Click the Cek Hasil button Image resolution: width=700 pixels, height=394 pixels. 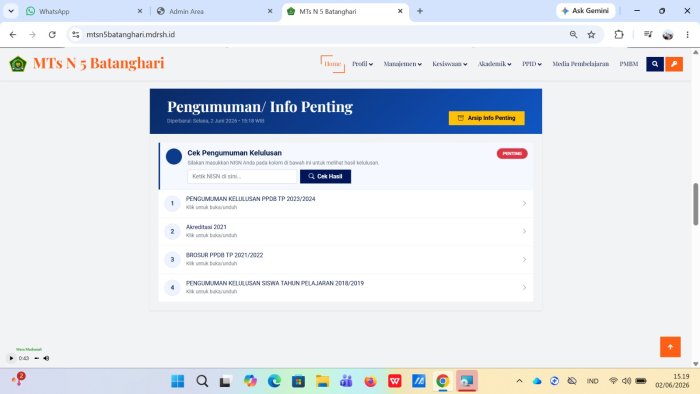[325, 176]
